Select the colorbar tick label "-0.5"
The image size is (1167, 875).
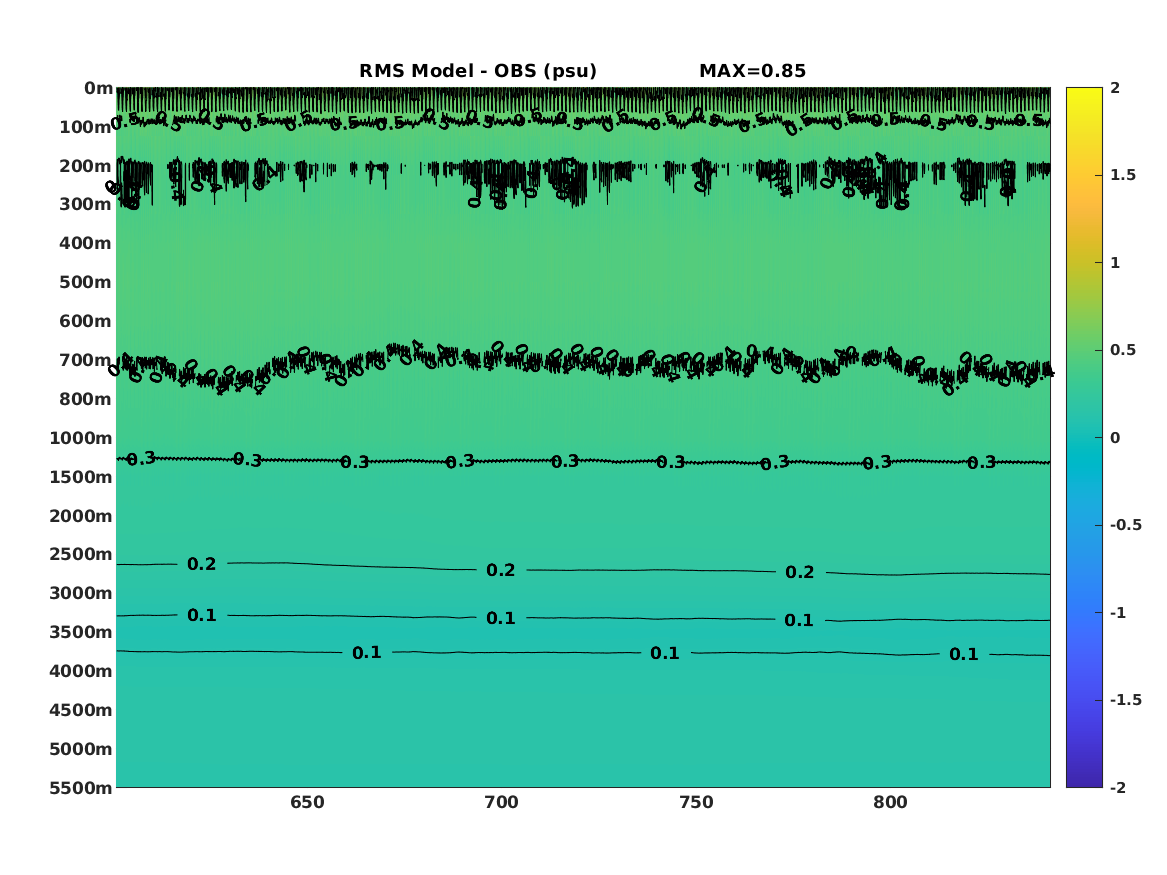pyautogui.click(x=1126, y=525)
